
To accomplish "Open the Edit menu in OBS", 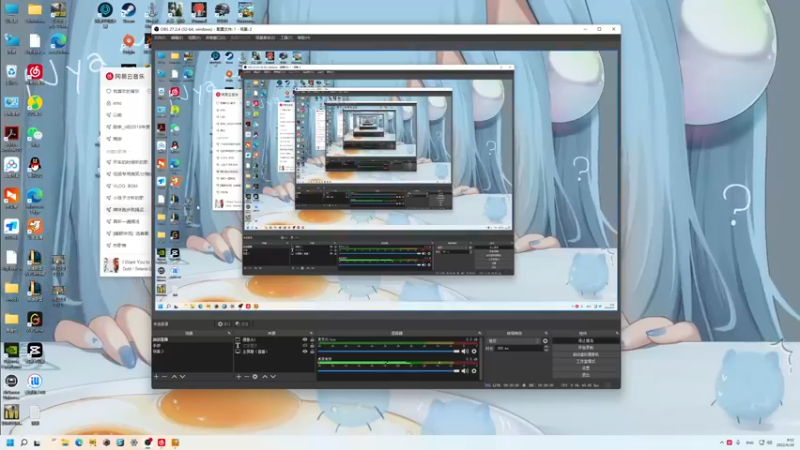I will point(177,38).
